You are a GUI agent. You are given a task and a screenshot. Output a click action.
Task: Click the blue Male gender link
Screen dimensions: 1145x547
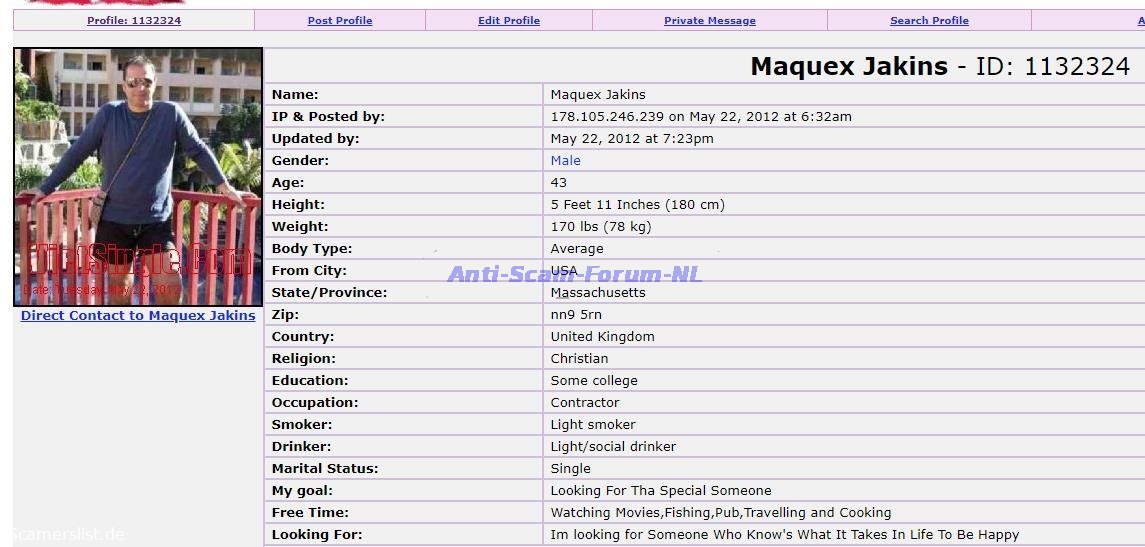coord(565,161)
